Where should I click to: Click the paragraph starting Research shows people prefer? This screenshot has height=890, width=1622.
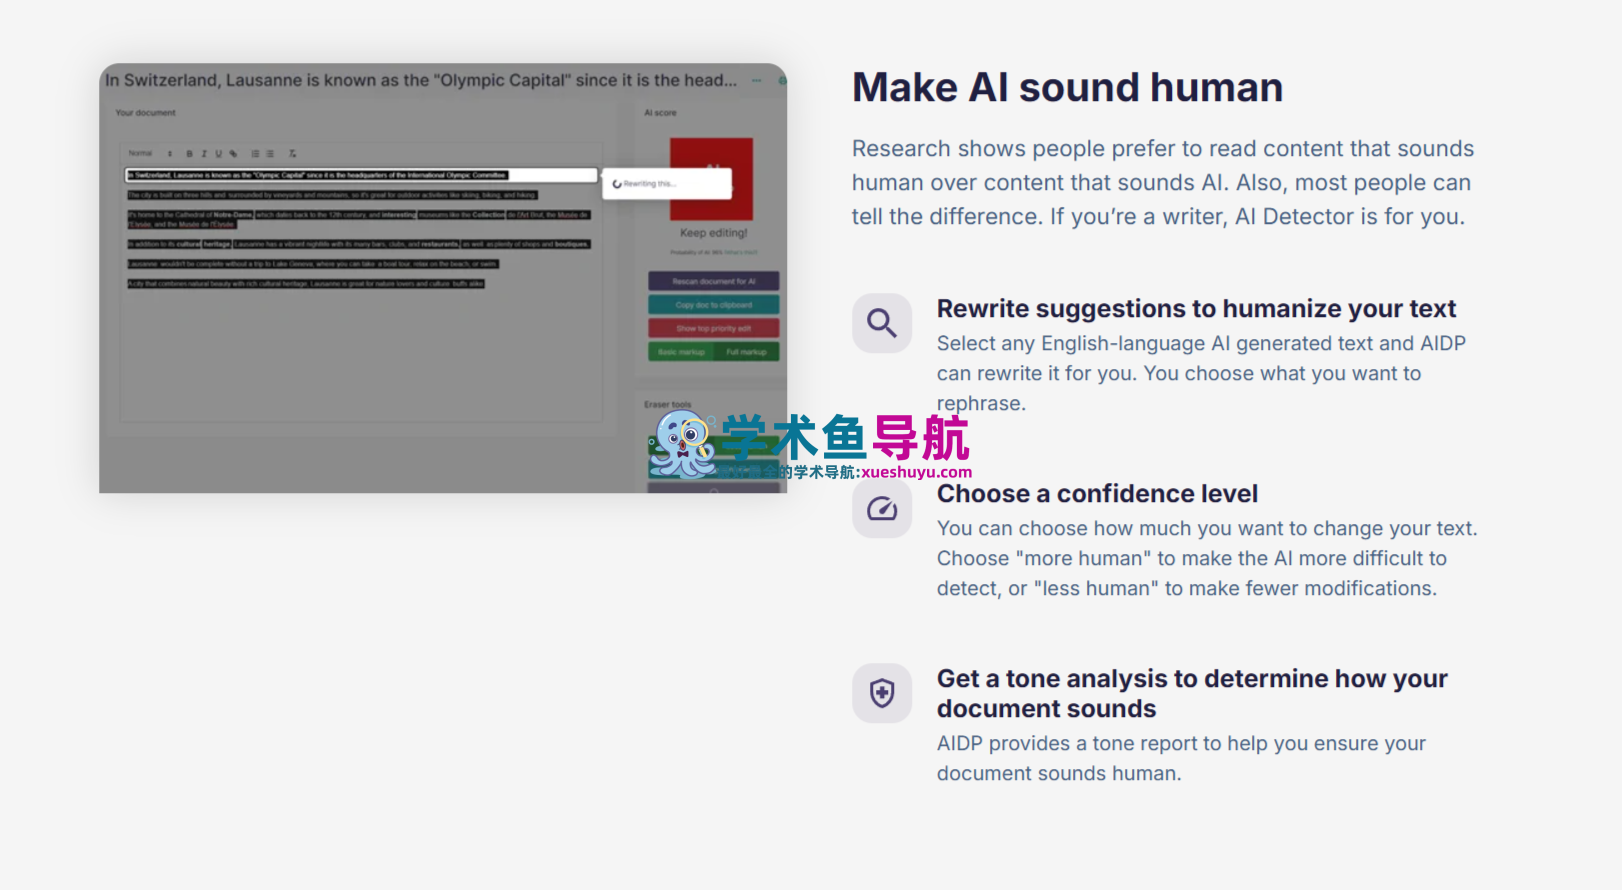(x=1163, y=183)
